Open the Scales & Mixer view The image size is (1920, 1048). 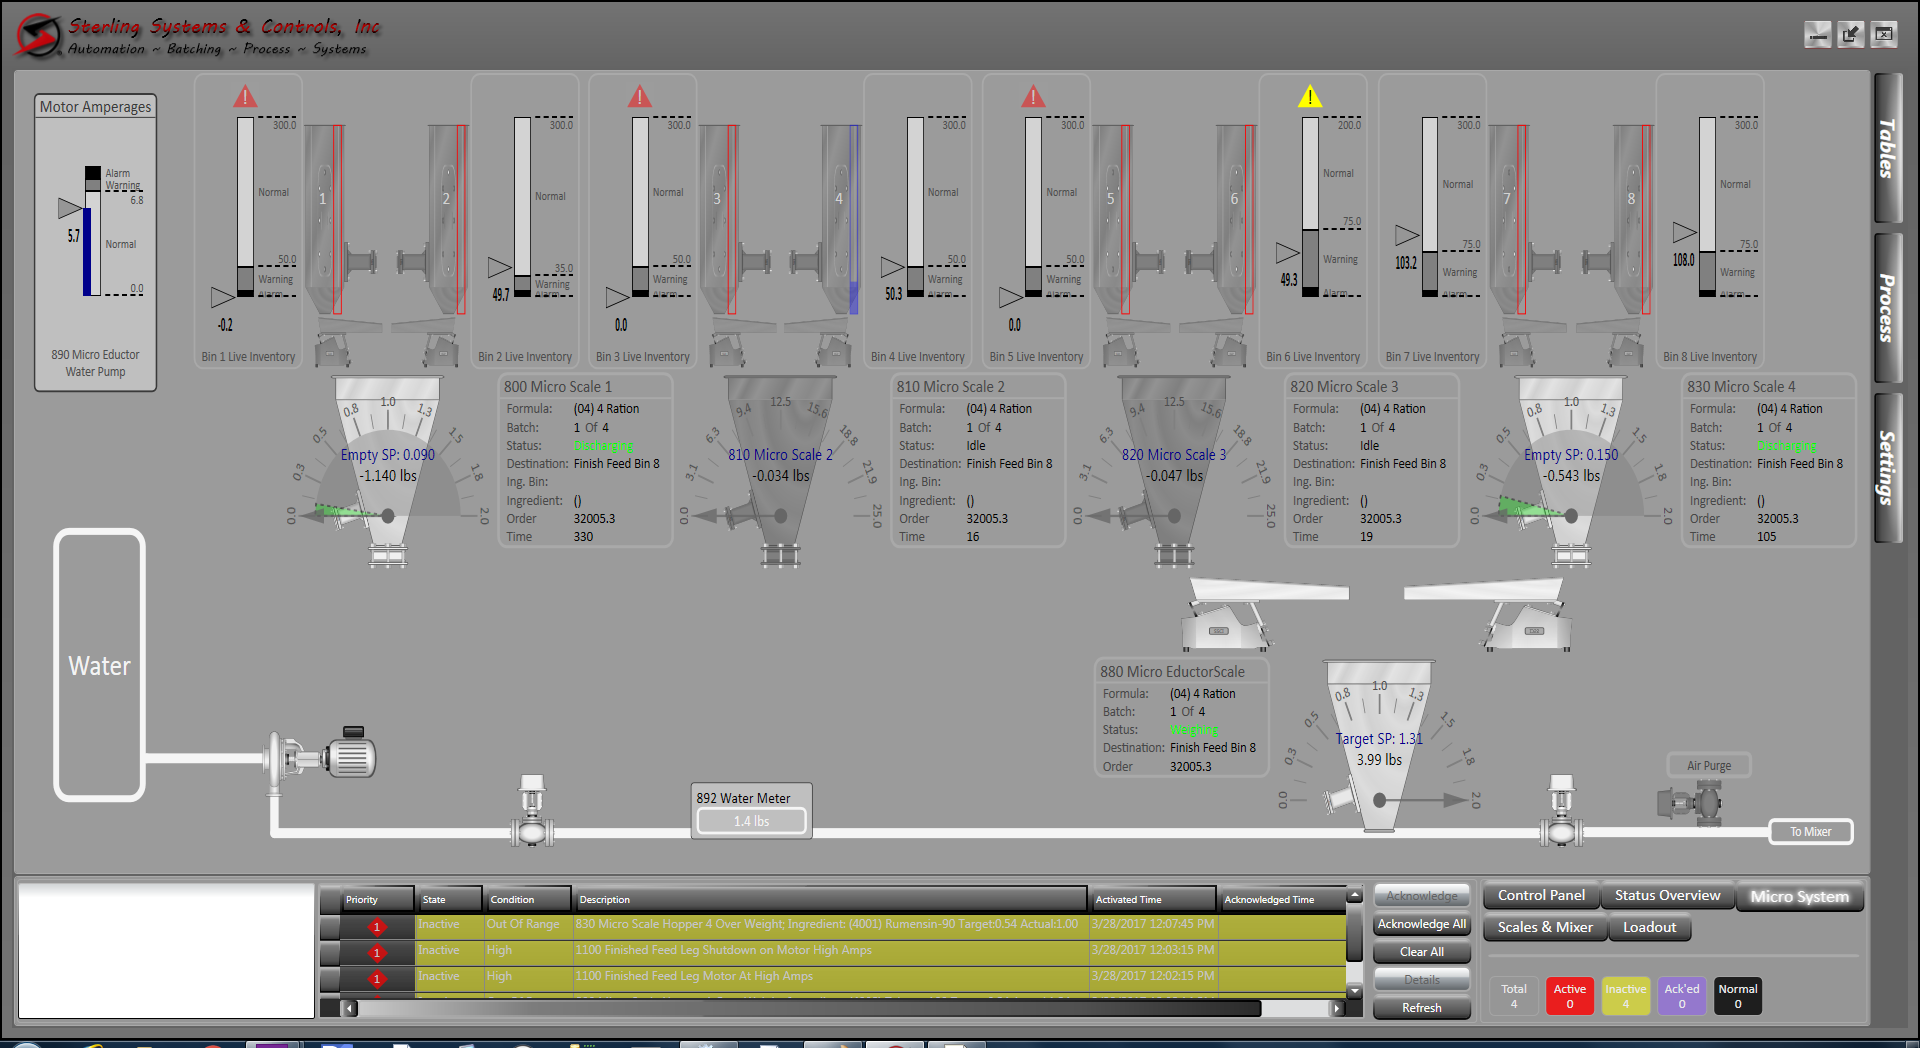(x=1543, y=927)
